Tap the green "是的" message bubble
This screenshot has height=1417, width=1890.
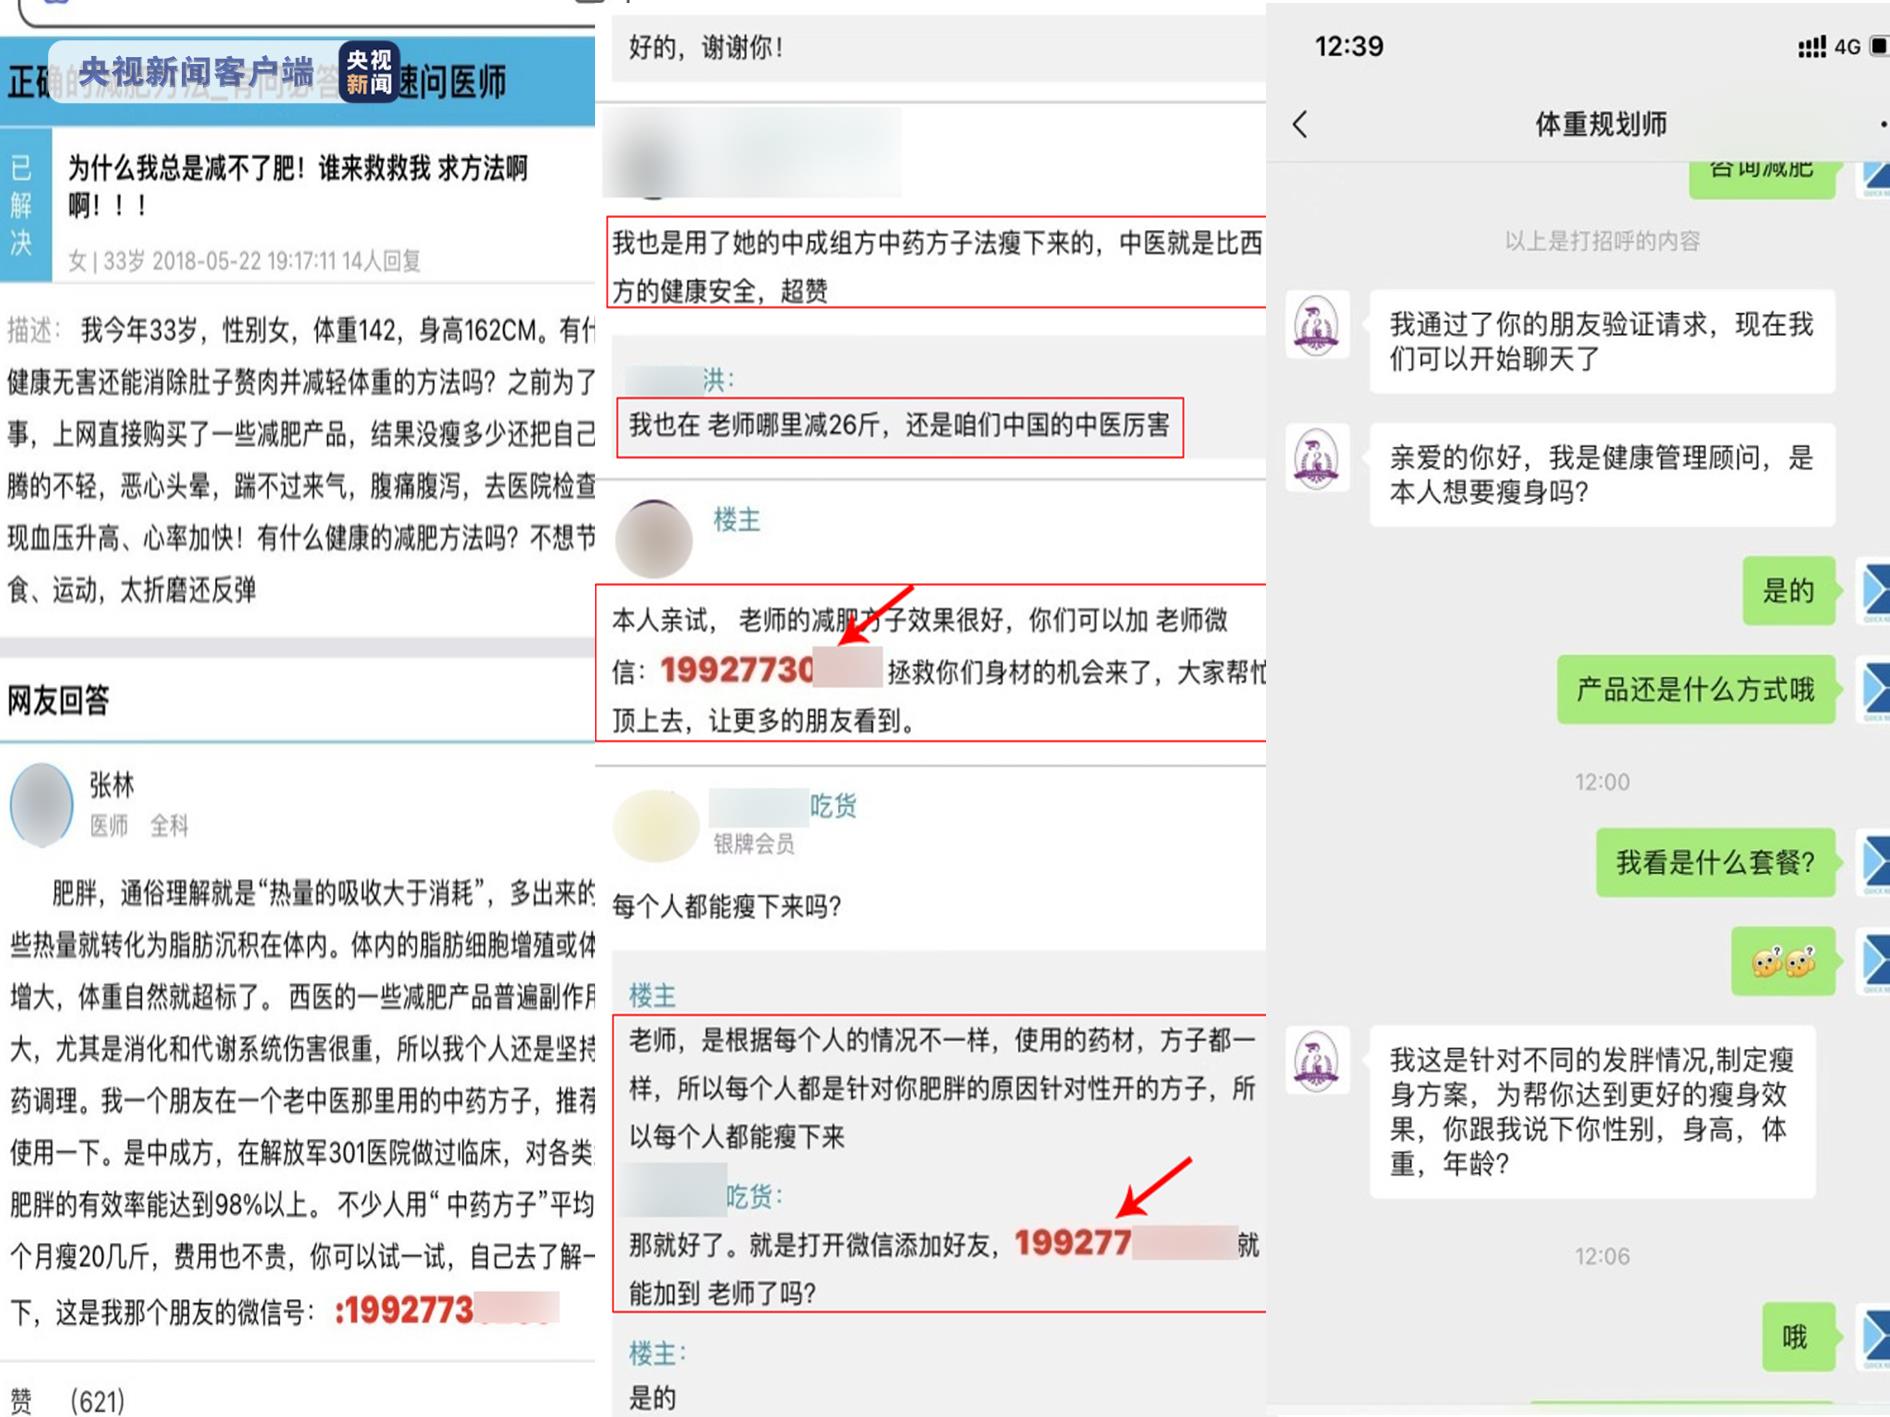coord(1788,591)
